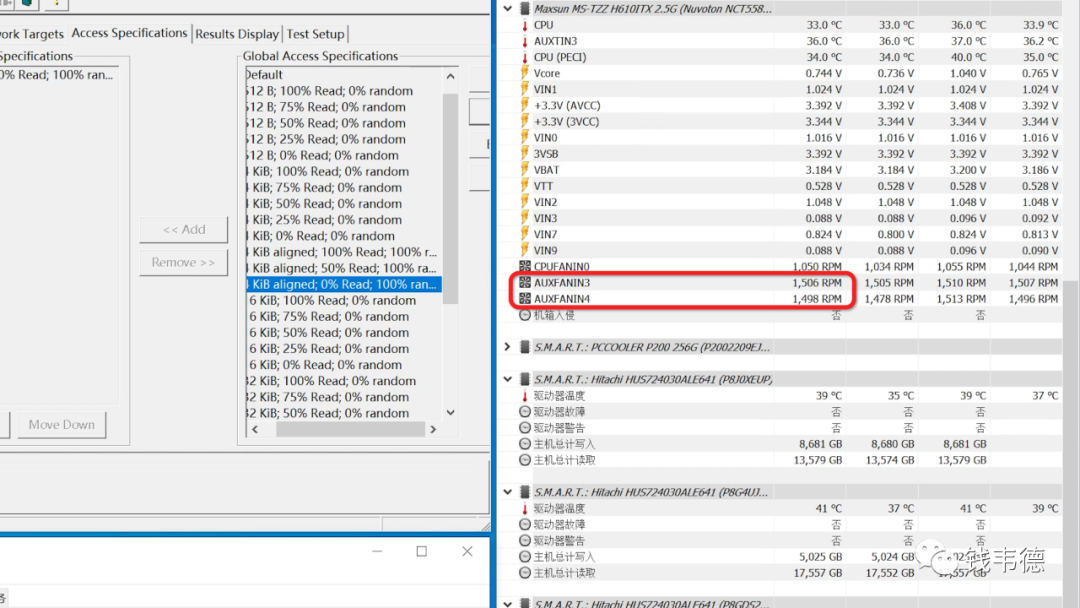Viewport: 1080px width, 608px height.
Task: Click the 机箱入侵 status circle icon
Action: (525, 315)
